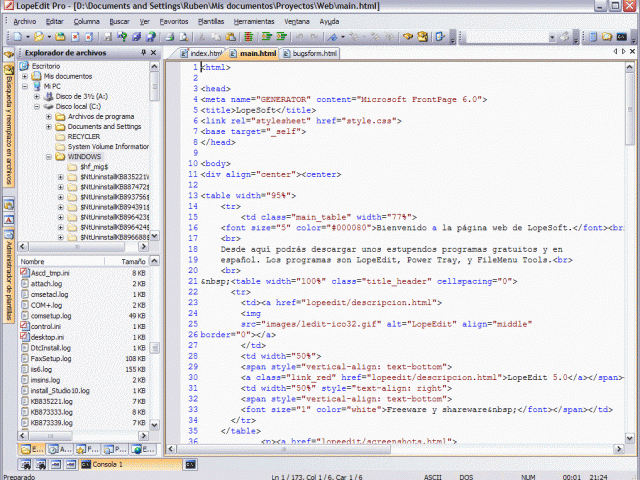
Task: Click the toolbar combo box input field
Action: click(507, 38)
